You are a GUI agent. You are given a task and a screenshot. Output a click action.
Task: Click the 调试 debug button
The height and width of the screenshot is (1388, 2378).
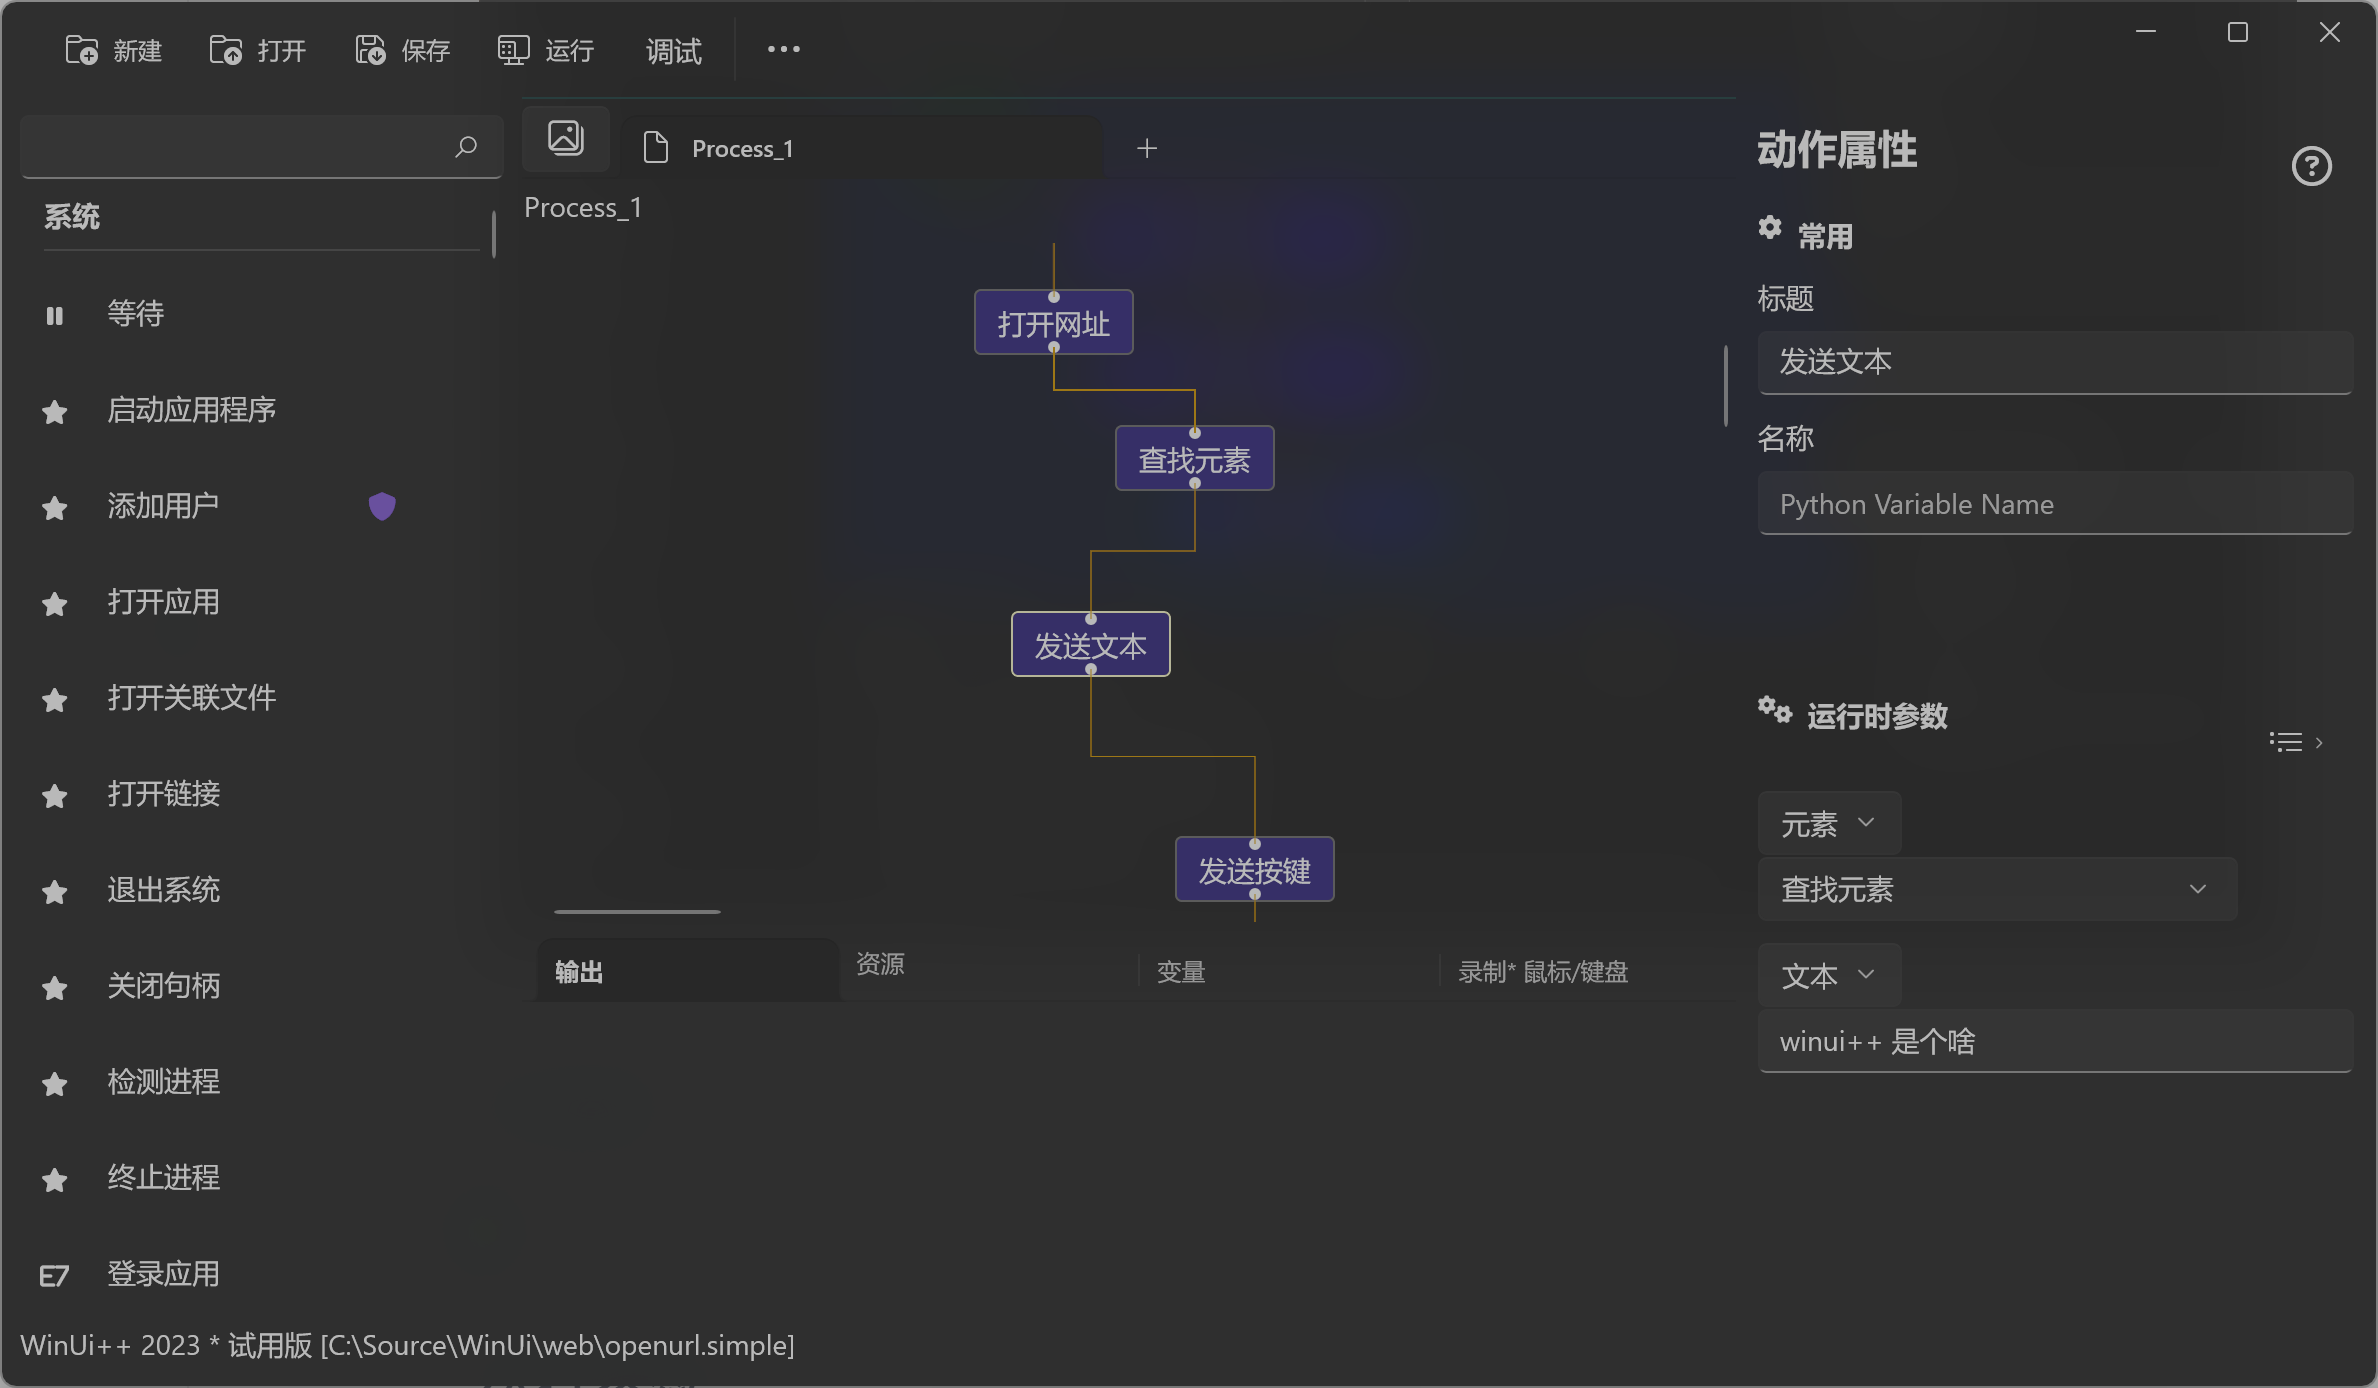point(673,50)
